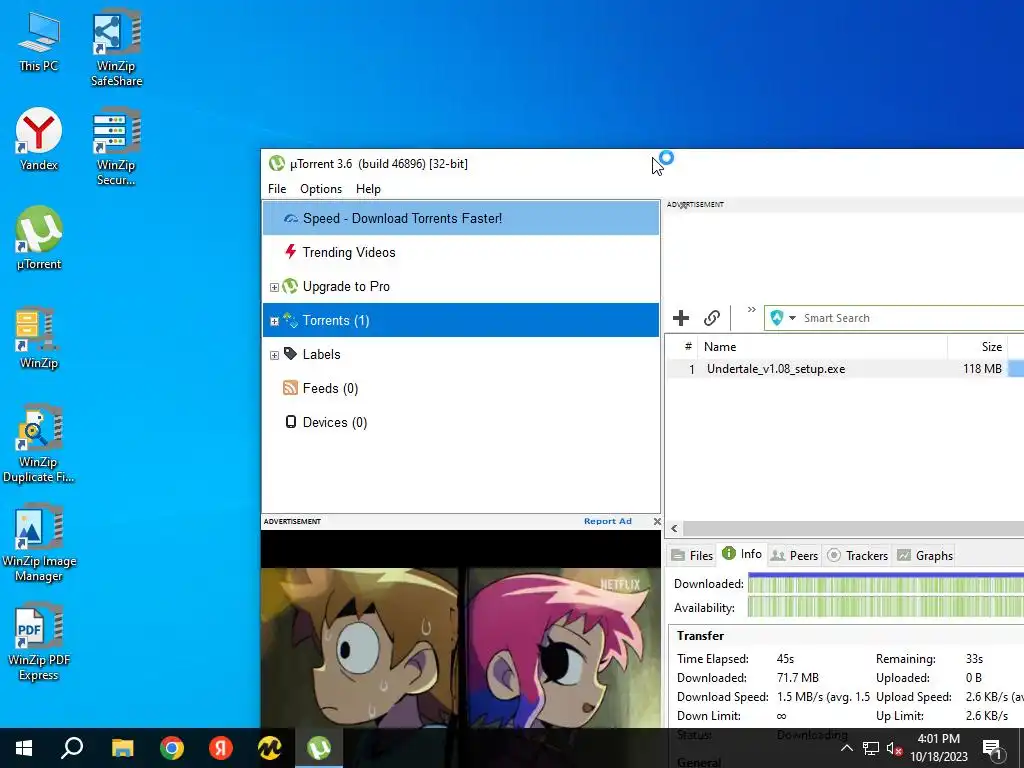Switch to the Graphs tab
The image size is (1024, 768).
925,555
